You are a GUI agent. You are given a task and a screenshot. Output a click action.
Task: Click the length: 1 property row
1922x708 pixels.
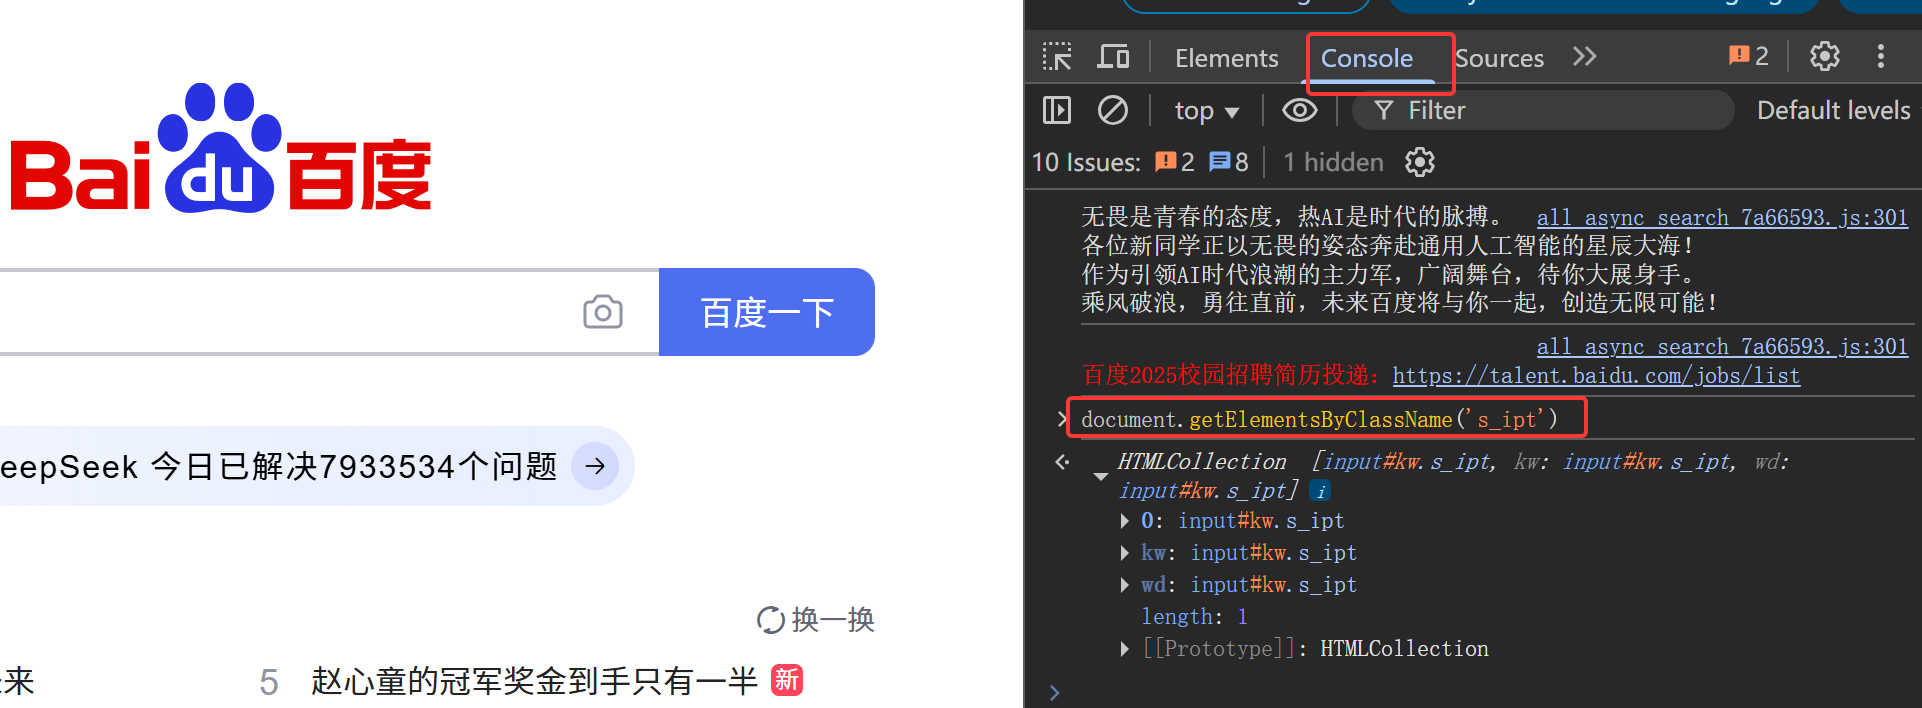(x=1194, y=617)
